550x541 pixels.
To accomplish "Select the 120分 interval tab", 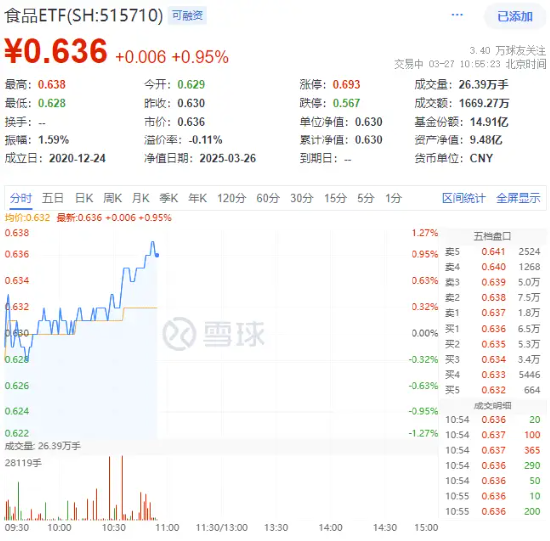I will 232,198.
